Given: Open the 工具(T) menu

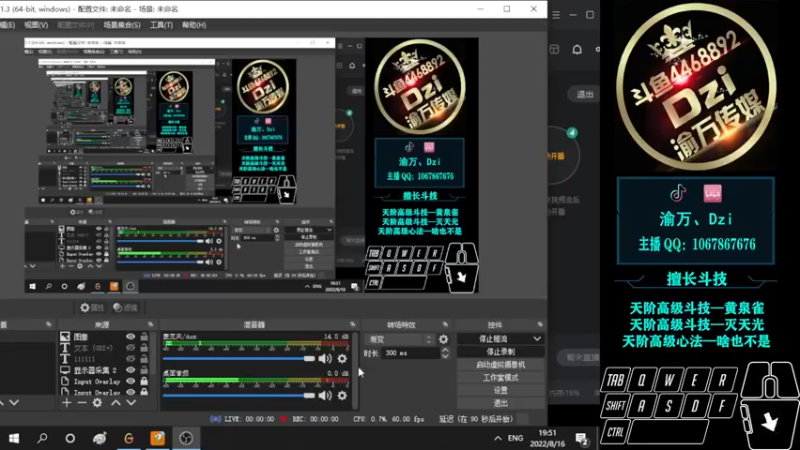Looking at the screenshot, I should 161,24.
